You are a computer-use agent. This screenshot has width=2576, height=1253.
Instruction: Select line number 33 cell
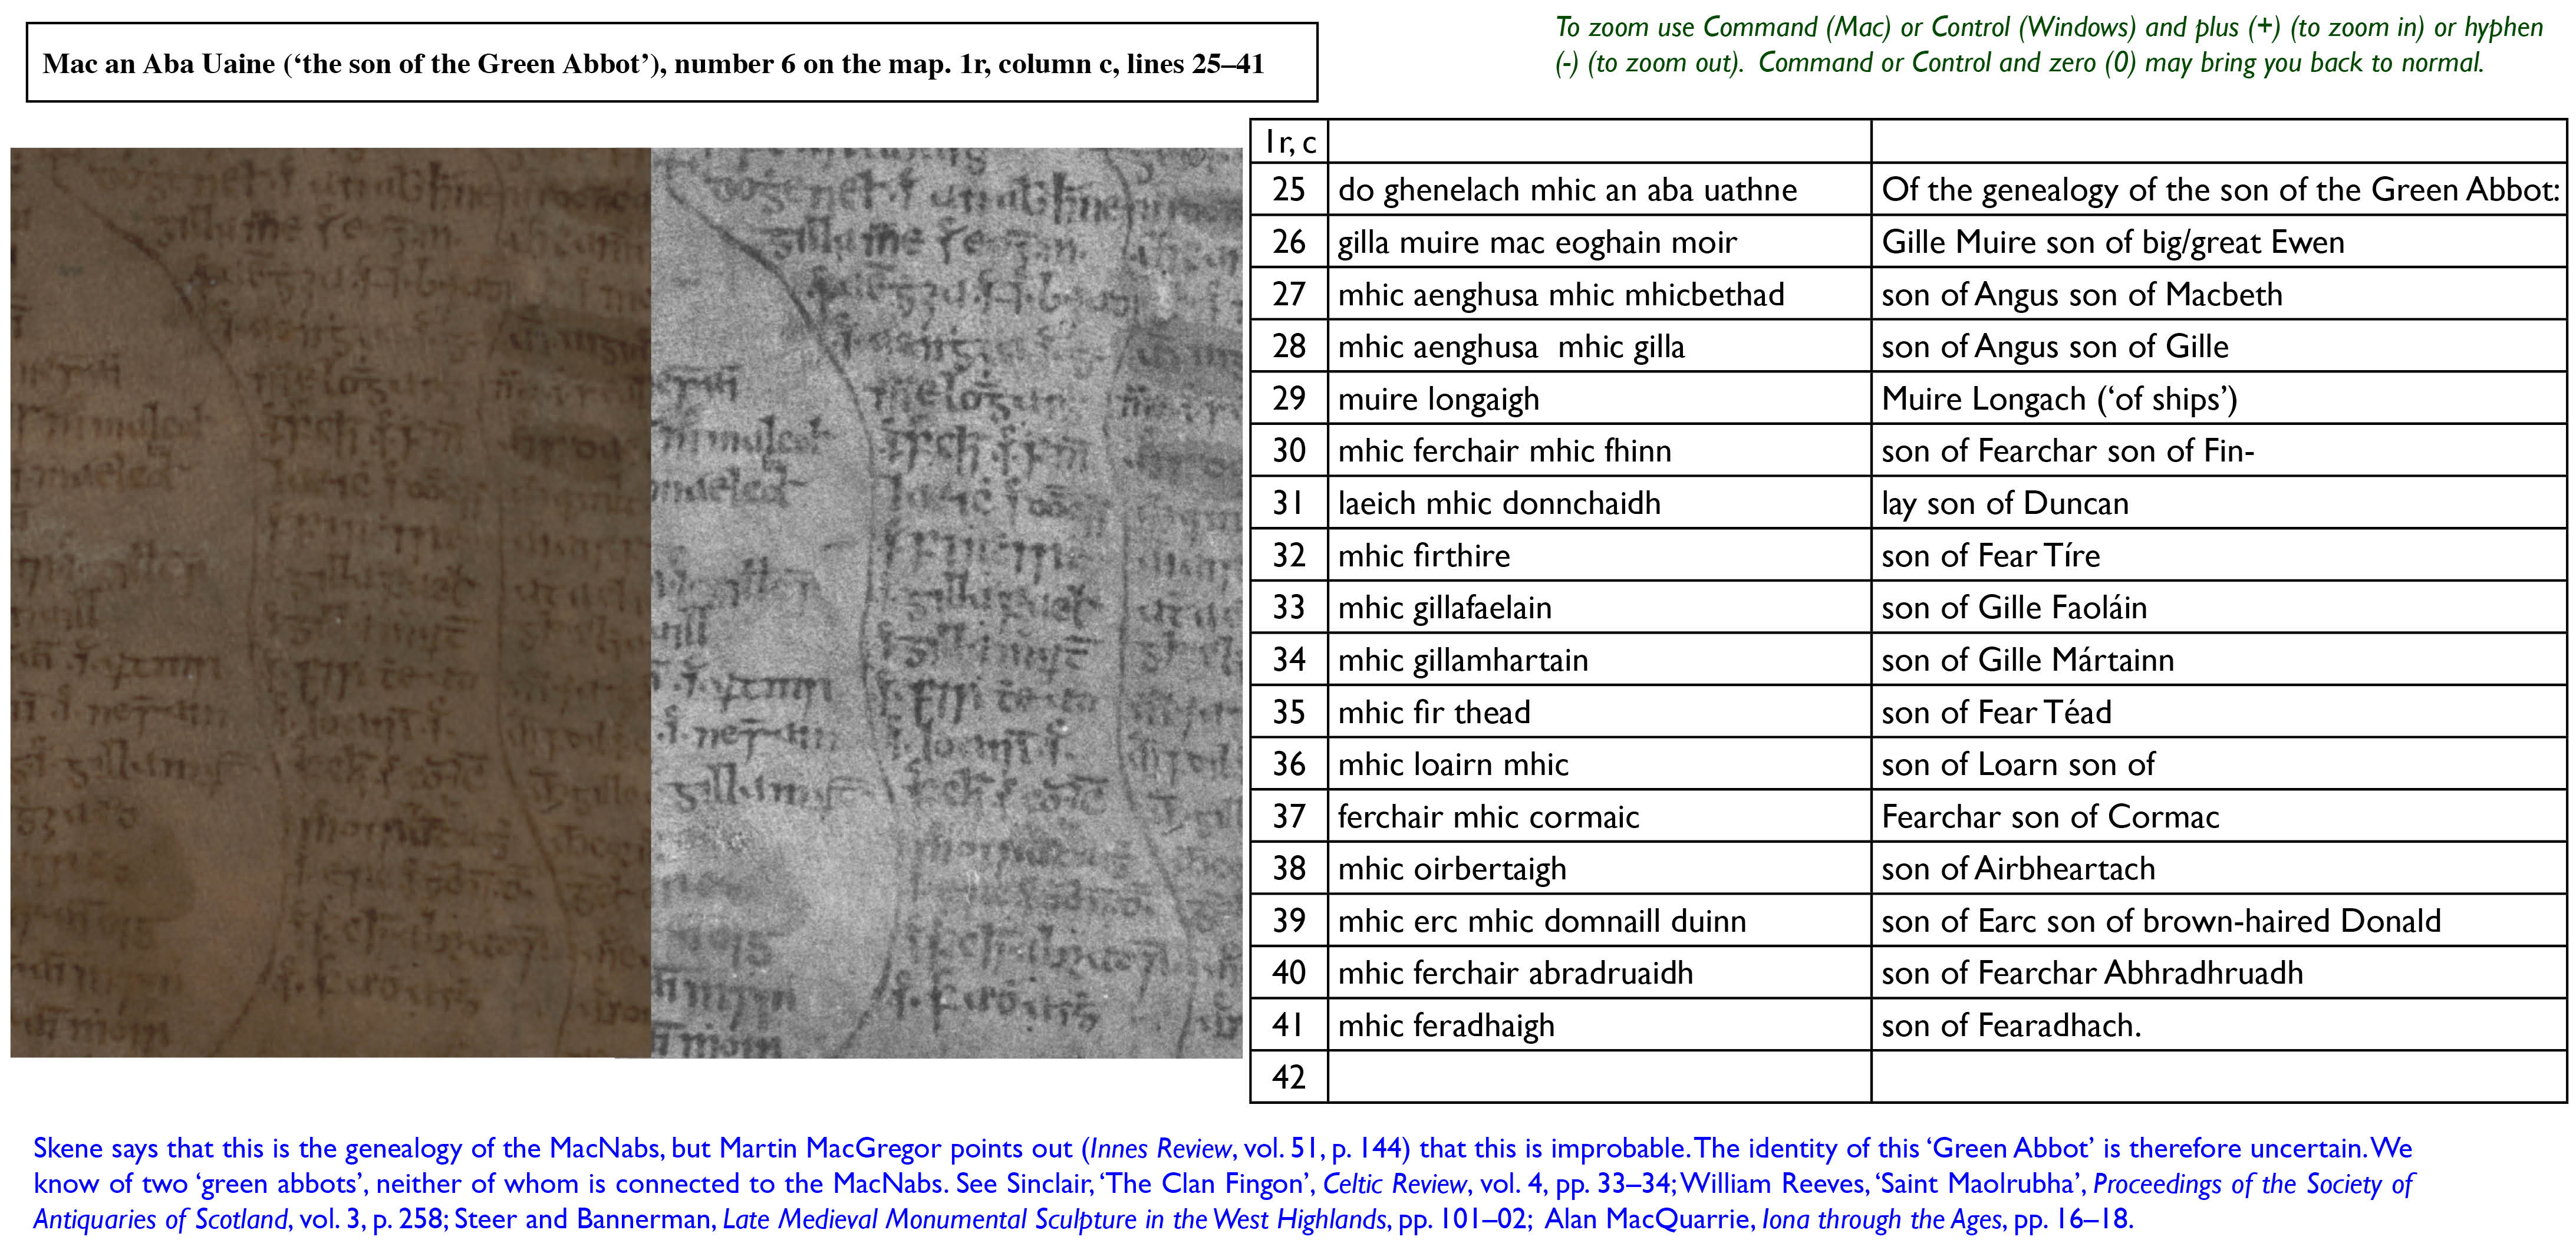[1289, 607]
